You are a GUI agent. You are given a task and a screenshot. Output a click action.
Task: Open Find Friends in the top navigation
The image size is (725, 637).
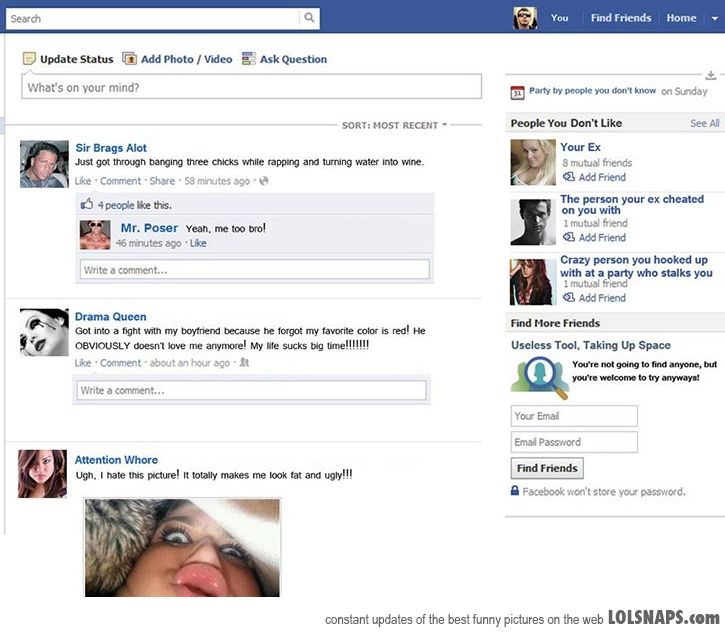(x=621, y=18)
